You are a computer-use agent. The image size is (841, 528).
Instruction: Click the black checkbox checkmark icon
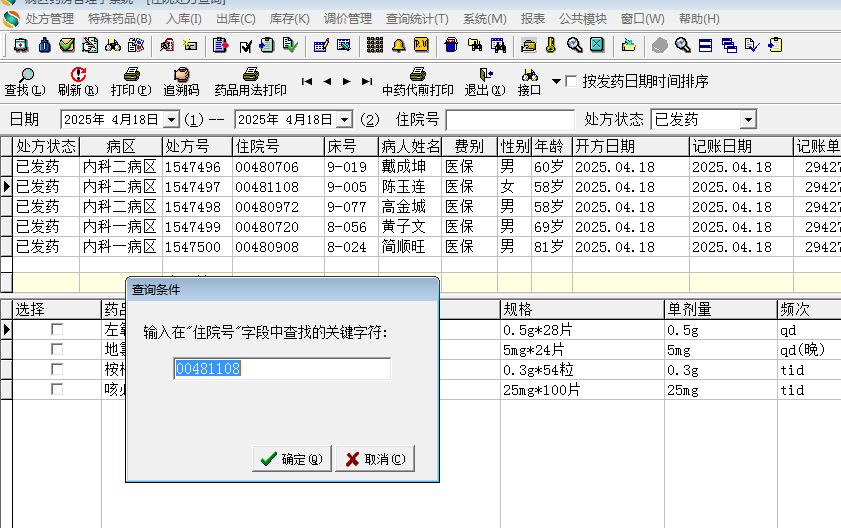coord(246,46)
